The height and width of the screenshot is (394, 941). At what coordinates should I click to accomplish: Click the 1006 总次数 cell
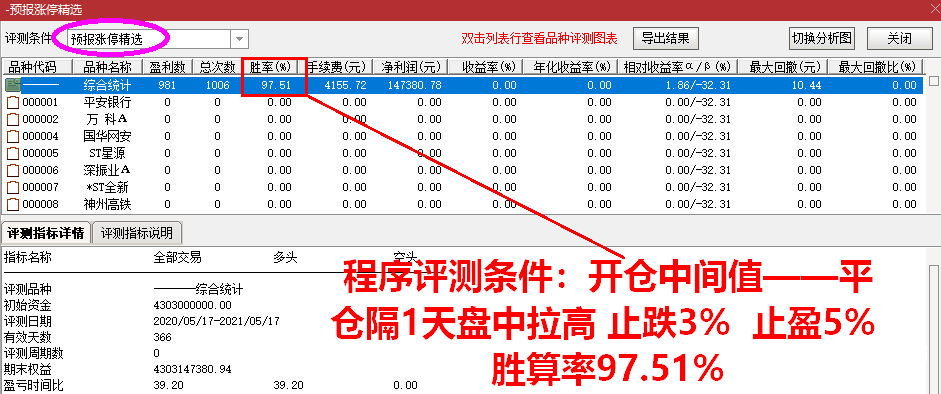click(x=217, y=85)
